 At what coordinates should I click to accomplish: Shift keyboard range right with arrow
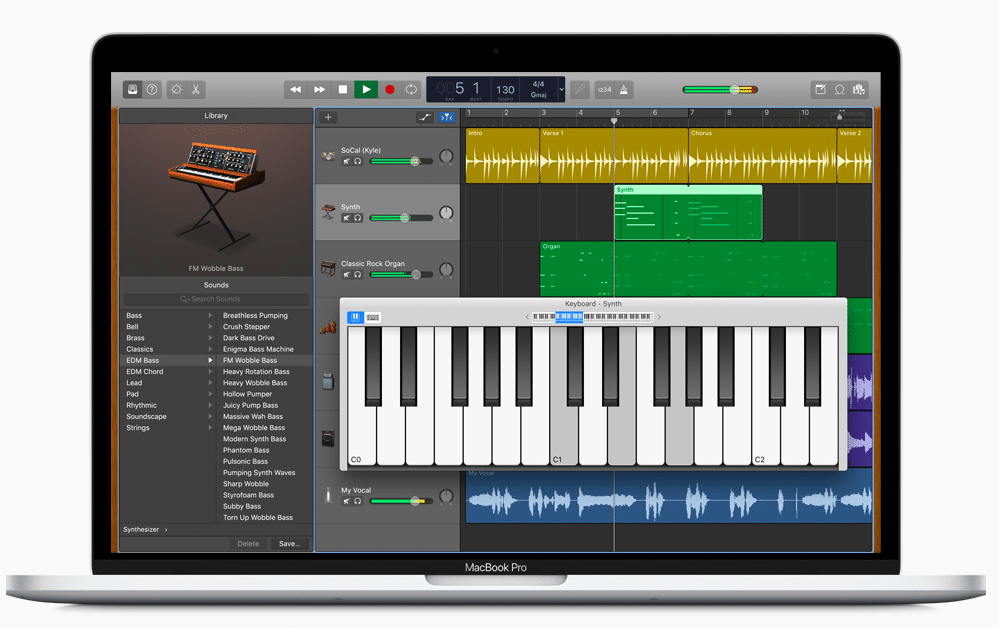(659, 317)
